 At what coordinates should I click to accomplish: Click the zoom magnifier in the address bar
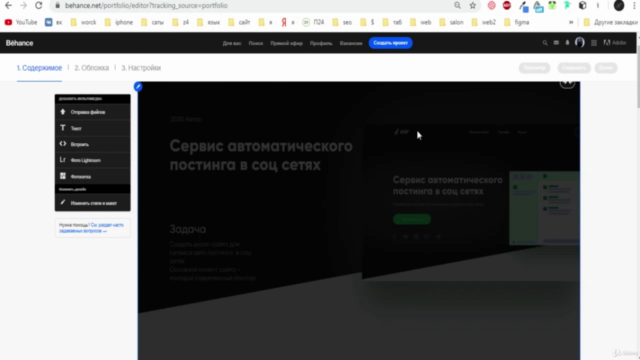coord(458,6)
